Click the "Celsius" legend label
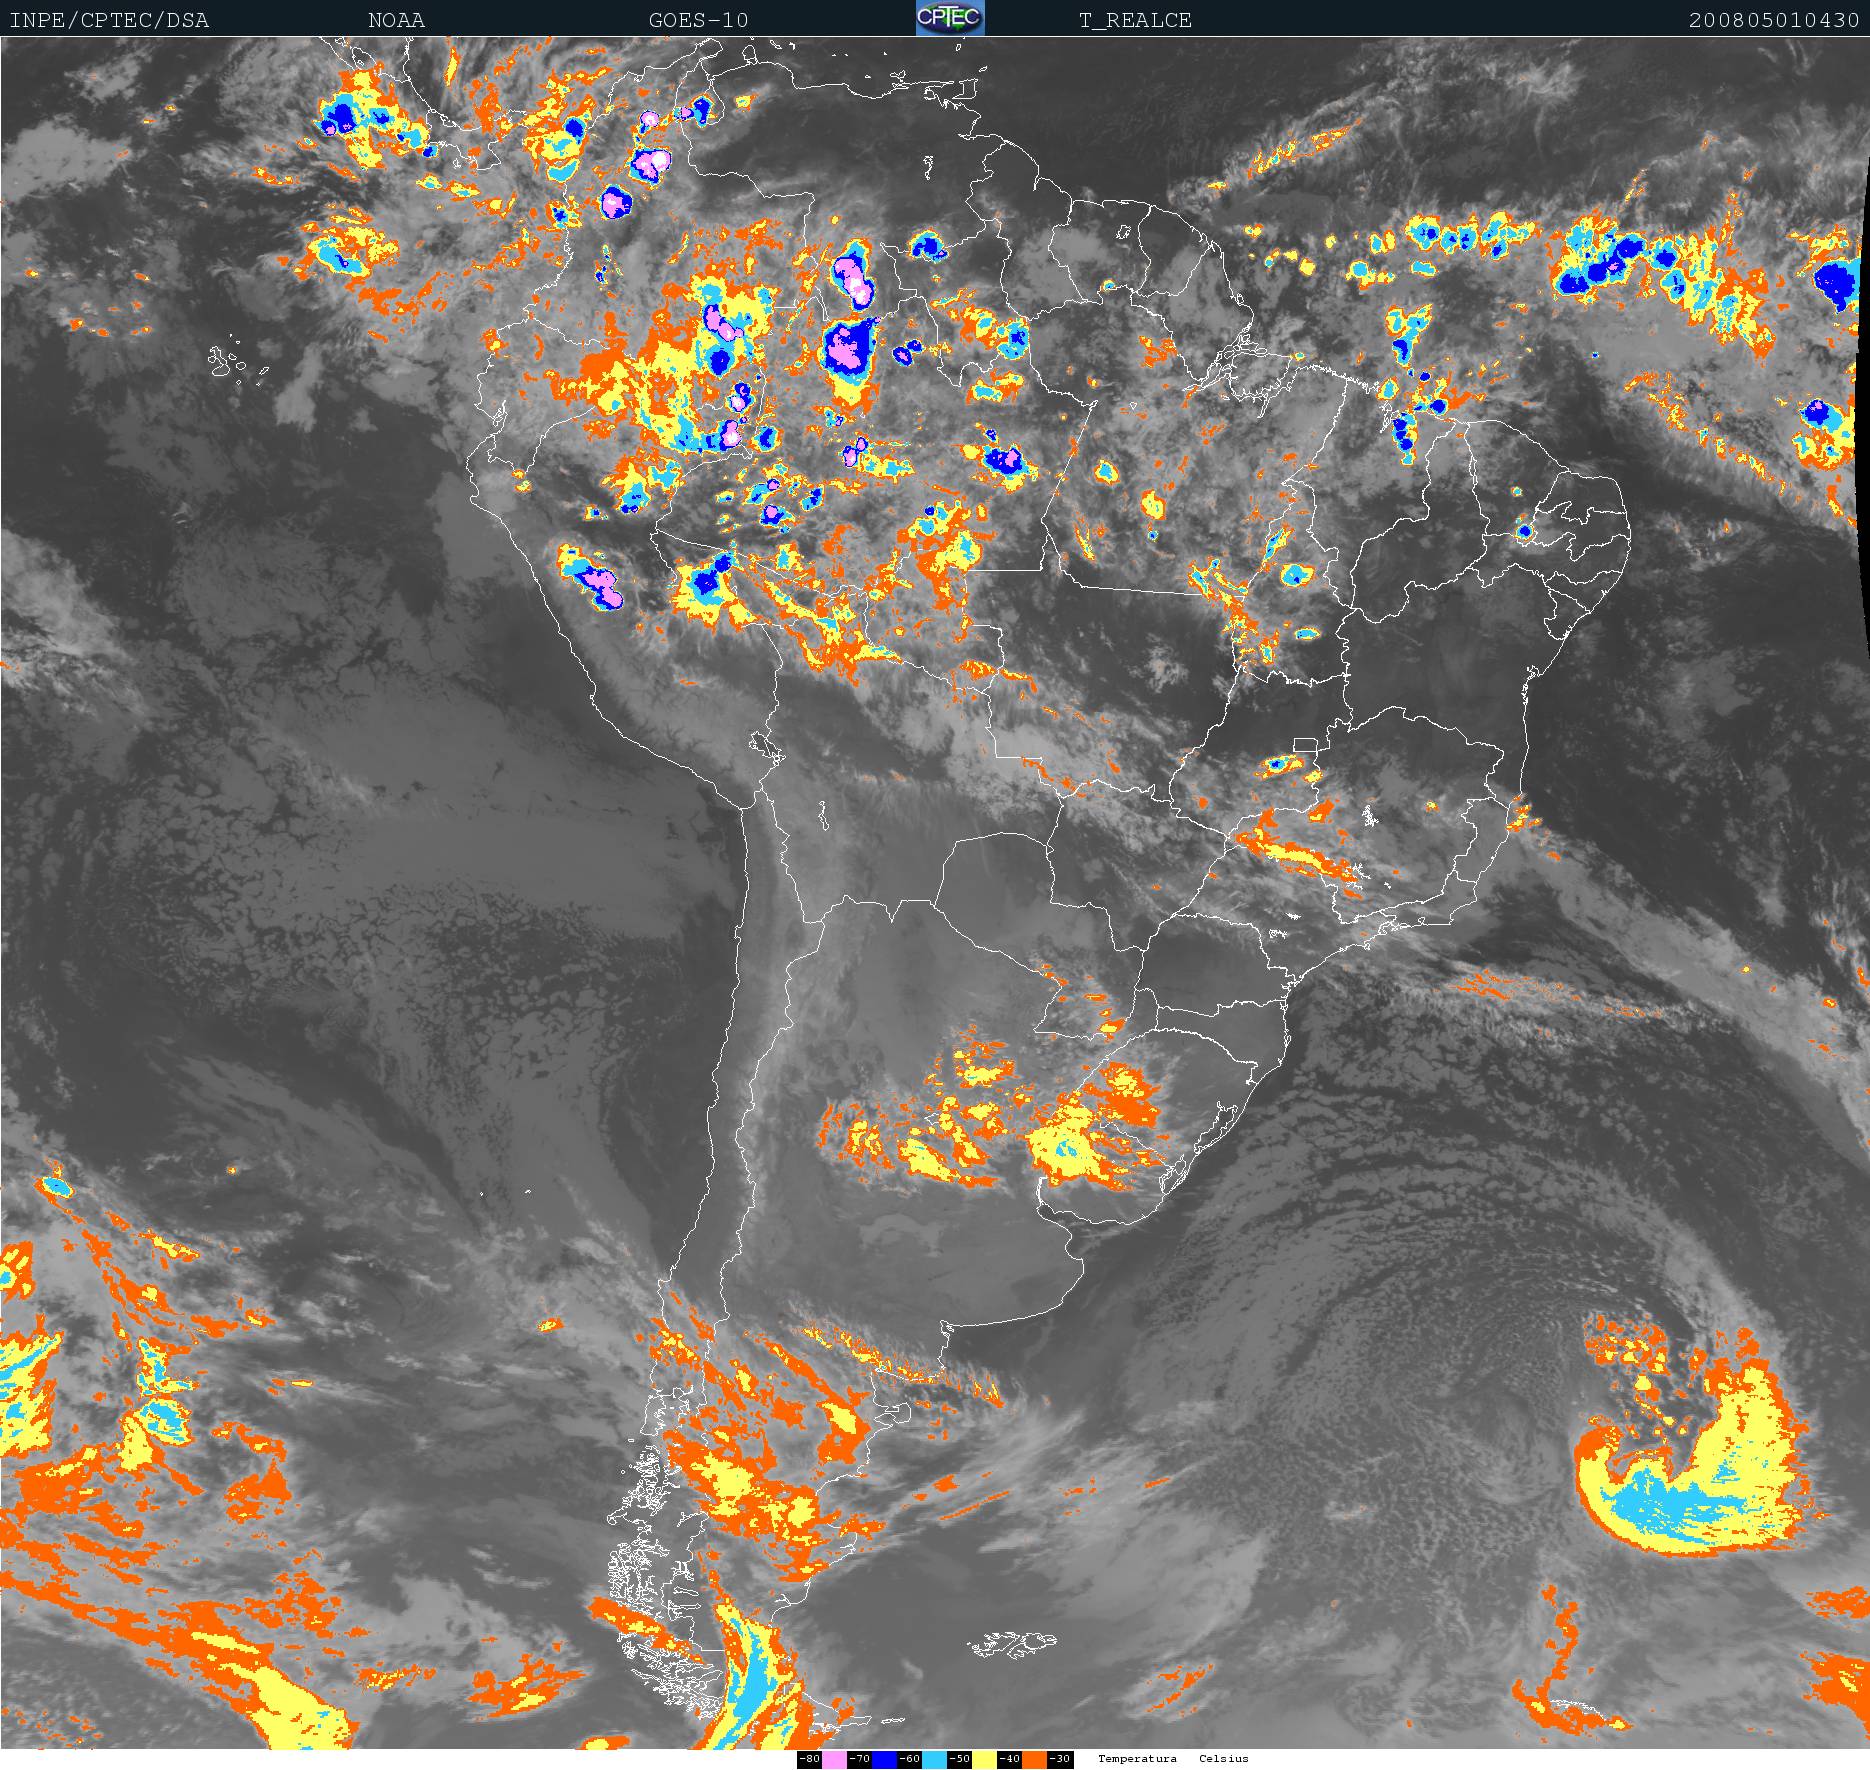Viewport: 1870px width, 1770px height. [1224, 1759]
